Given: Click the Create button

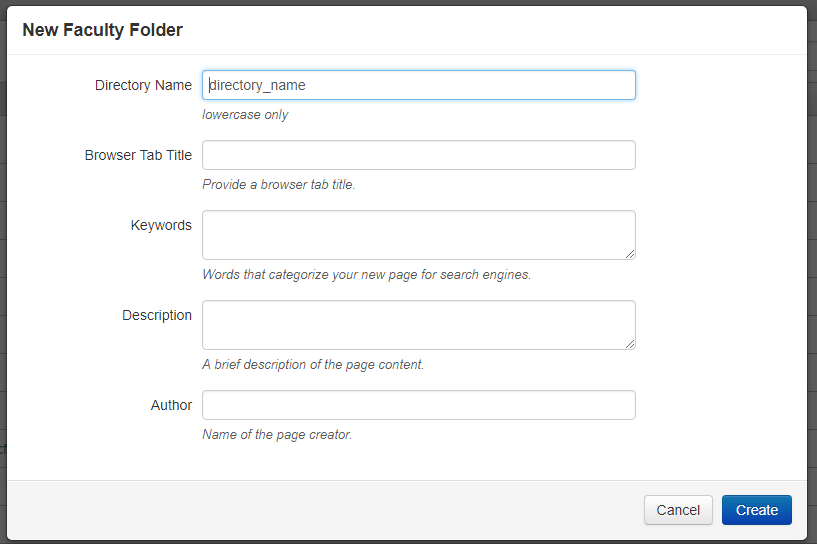Looking at the screenshot, I should click(x=756, y=510).
